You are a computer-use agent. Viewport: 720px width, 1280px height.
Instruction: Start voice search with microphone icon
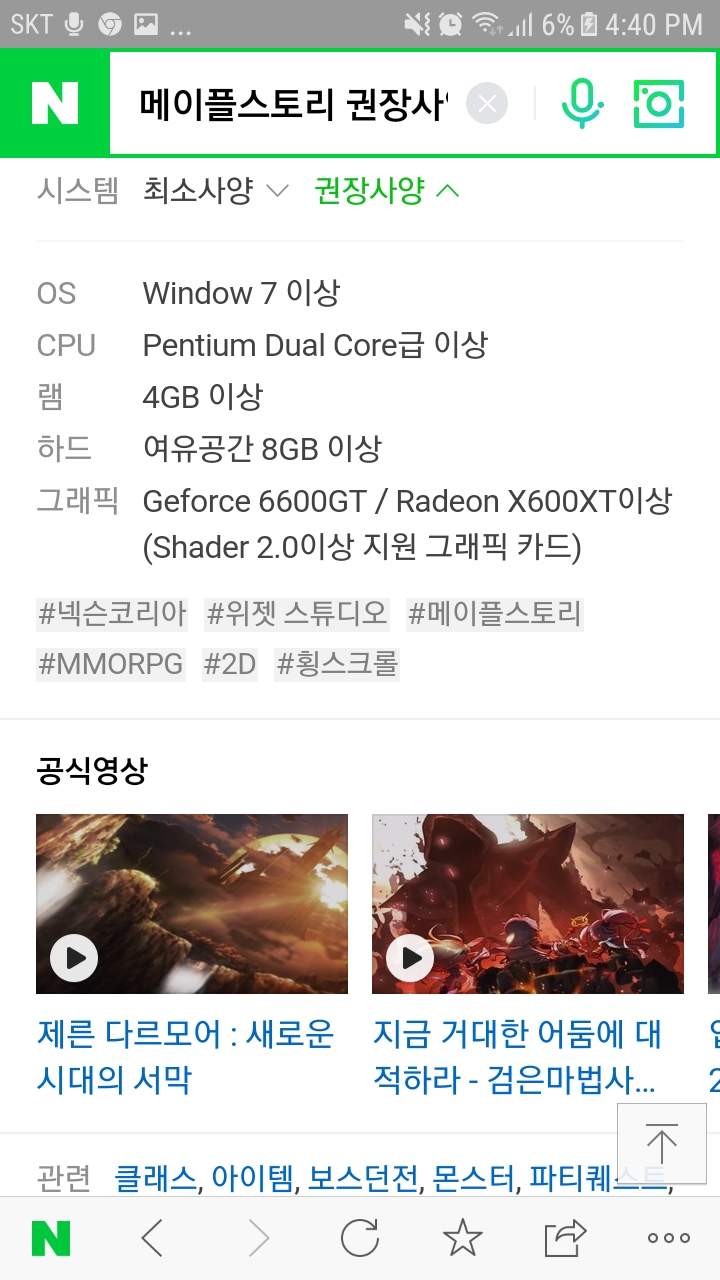[581, 104]
